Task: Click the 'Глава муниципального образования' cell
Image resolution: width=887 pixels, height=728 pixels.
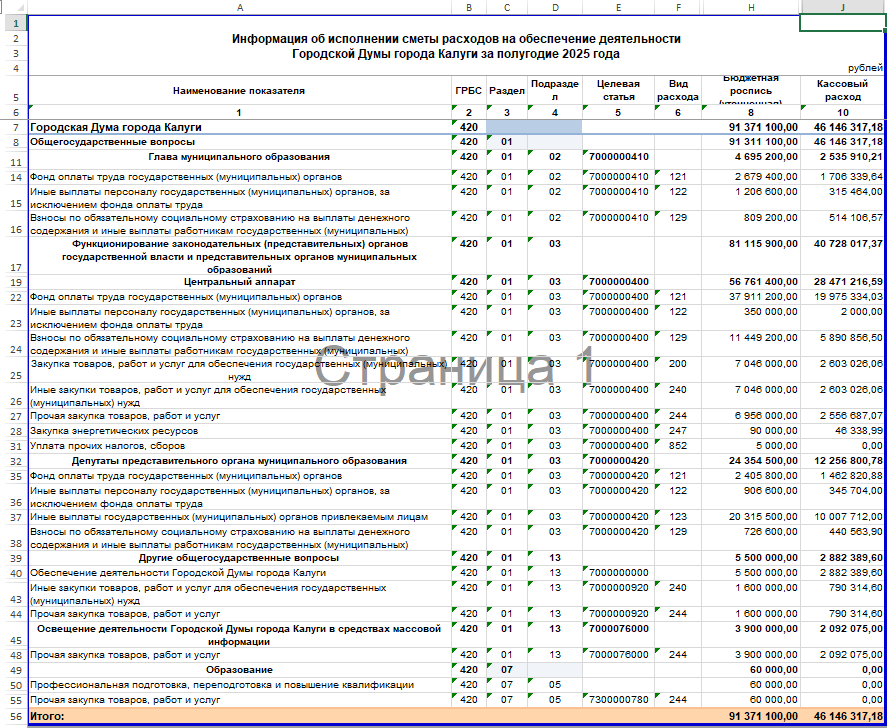Action: point(239,157)
